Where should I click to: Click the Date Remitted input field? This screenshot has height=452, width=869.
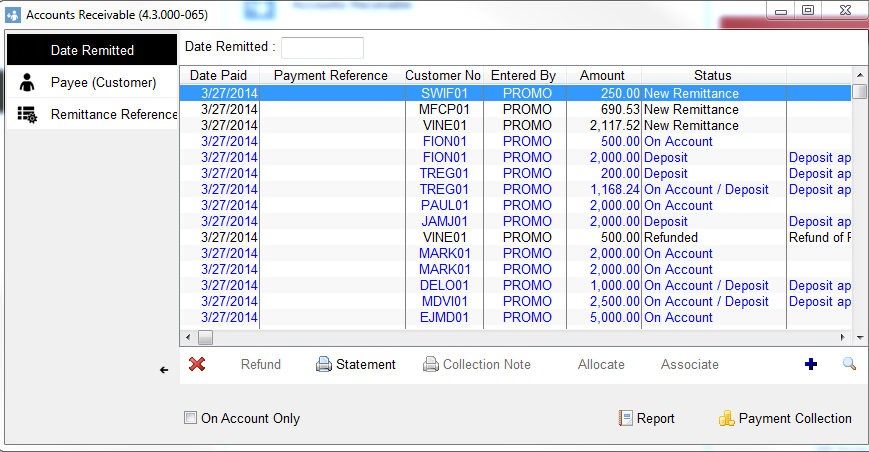[323, 48]
